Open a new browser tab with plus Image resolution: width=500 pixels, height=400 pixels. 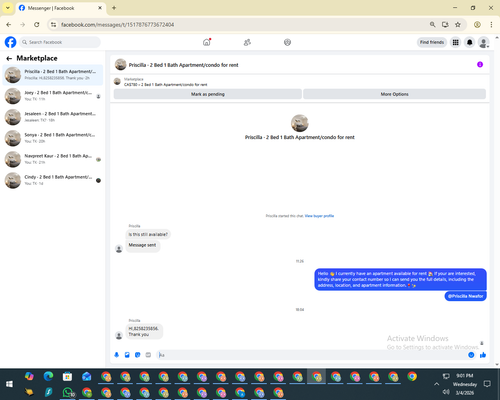pos(114,8)
